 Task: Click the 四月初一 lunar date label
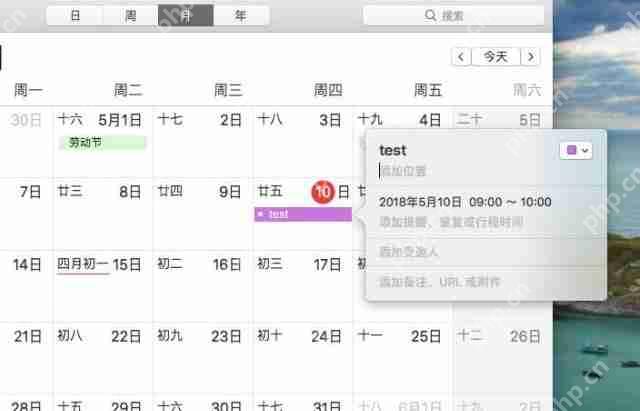(82, 264)
